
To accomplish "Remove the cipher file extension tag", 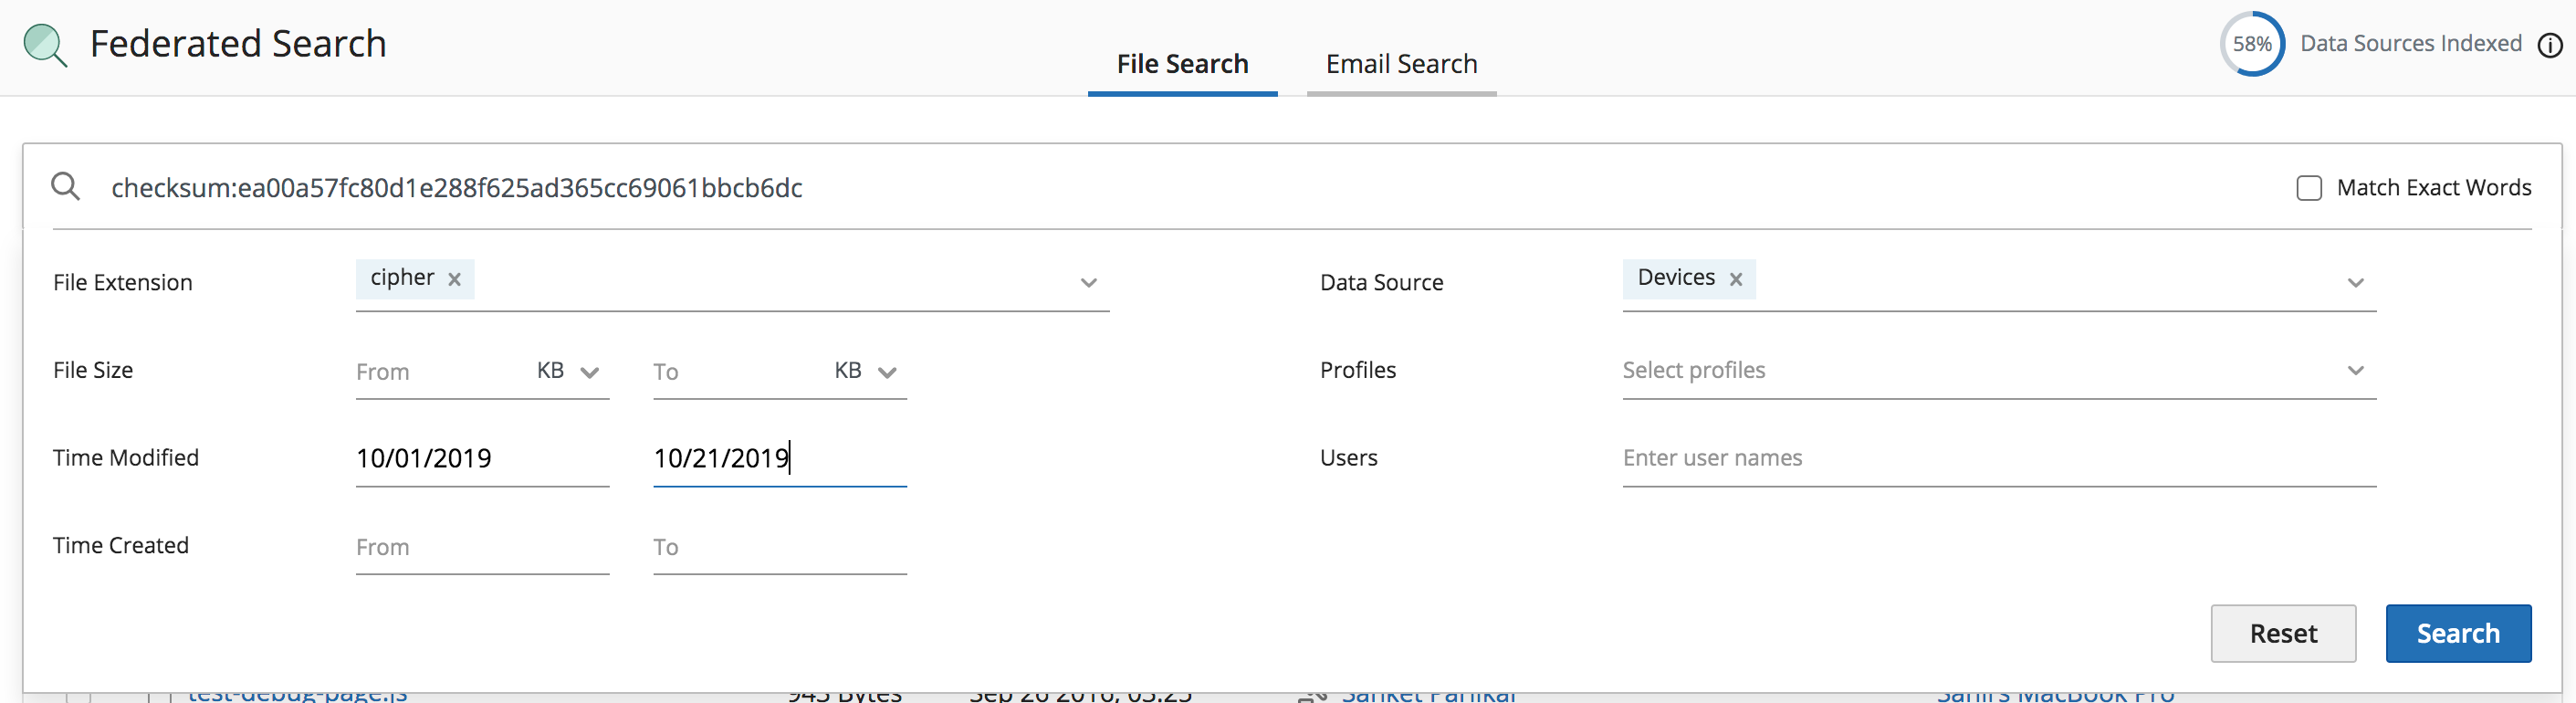I will [x=454, y=279].
